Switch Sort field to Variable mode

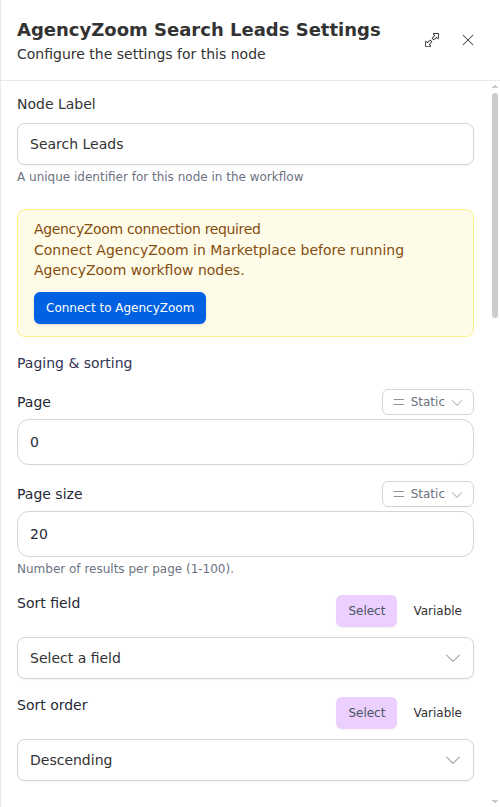point(437,611)
